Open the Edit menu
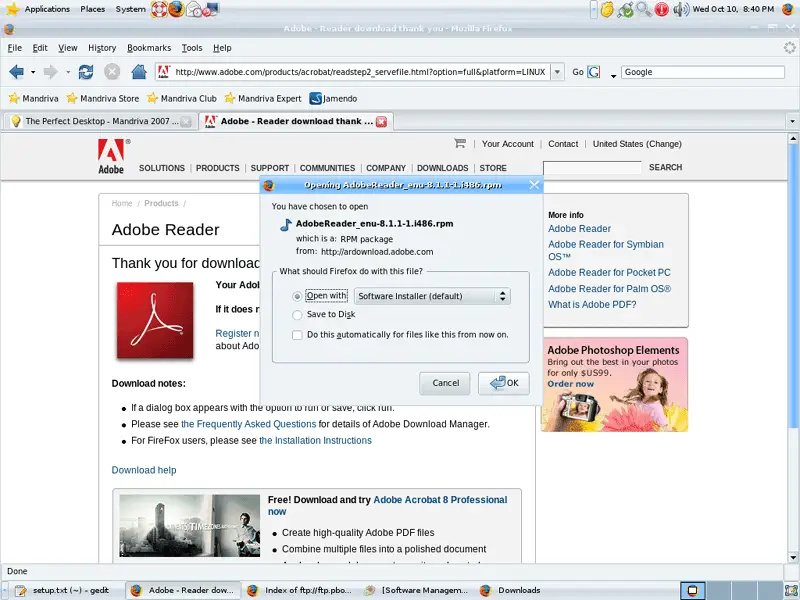 pyautogui.click(x=40, y=48)
